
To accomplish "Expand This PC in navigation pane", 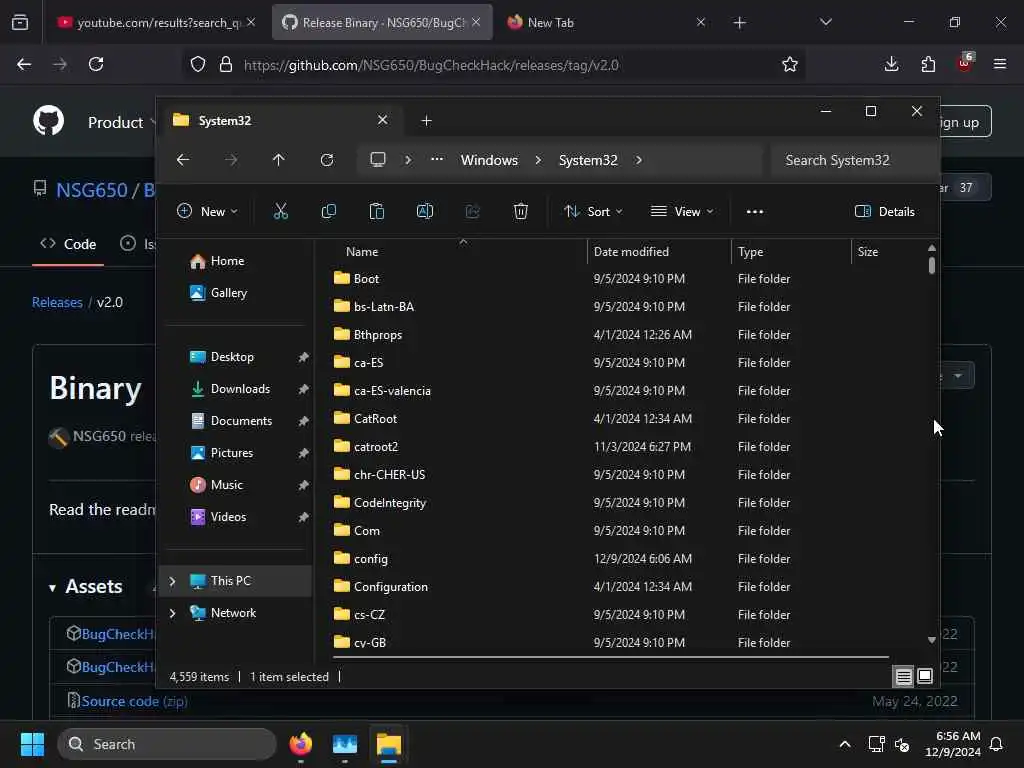I will pos(172,581).
